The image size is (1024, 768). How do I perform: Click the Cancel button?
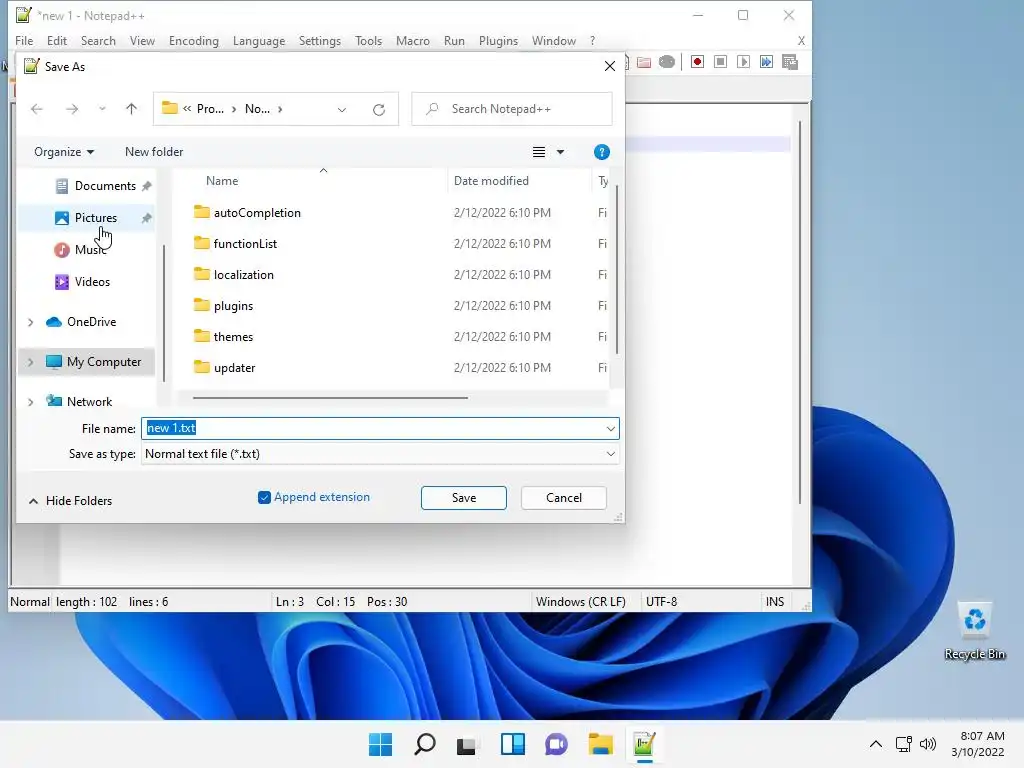tap(564, 498)
